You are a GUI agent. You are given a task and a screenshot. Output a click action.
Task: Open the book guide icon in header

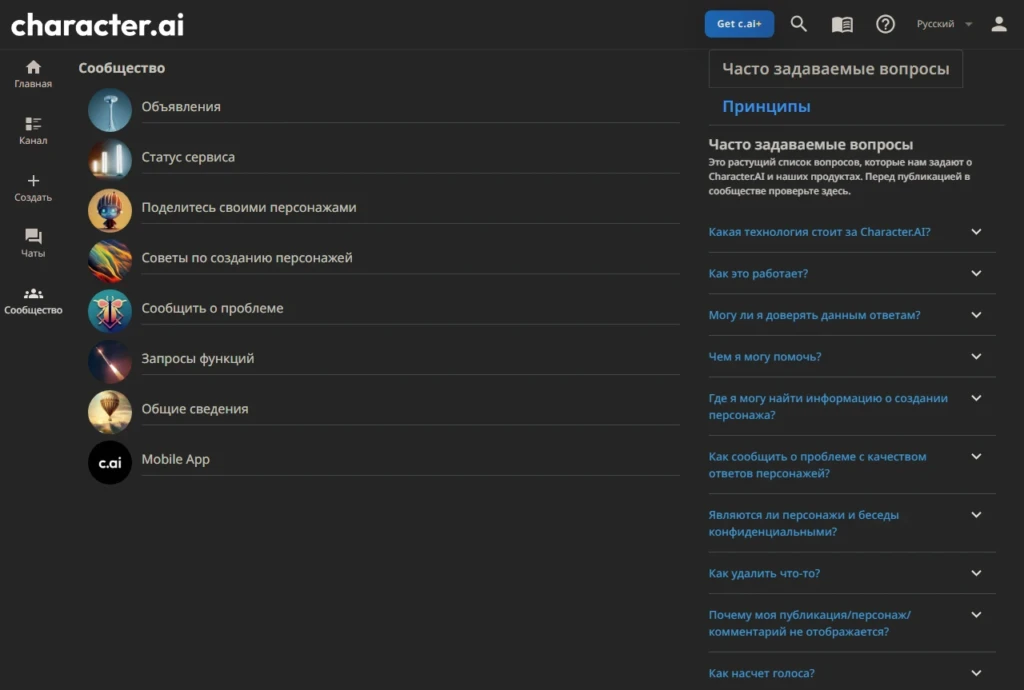(842, 25)
